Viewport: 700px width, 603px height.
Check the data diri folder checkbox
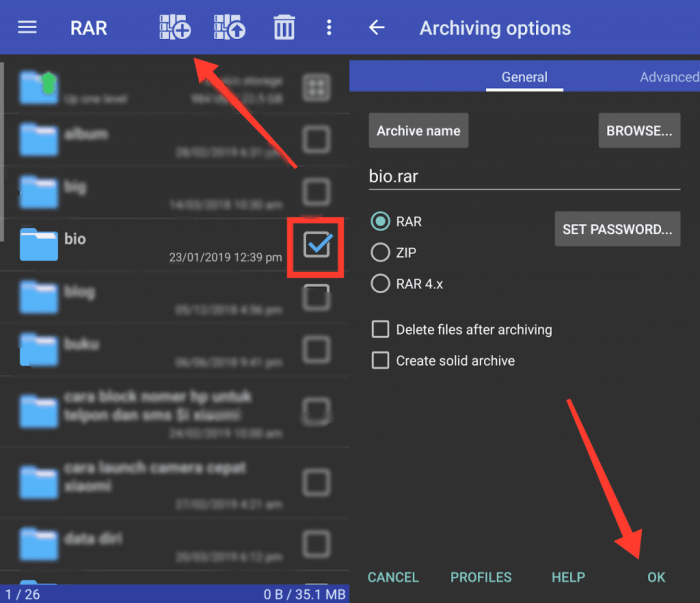(317, 544)
